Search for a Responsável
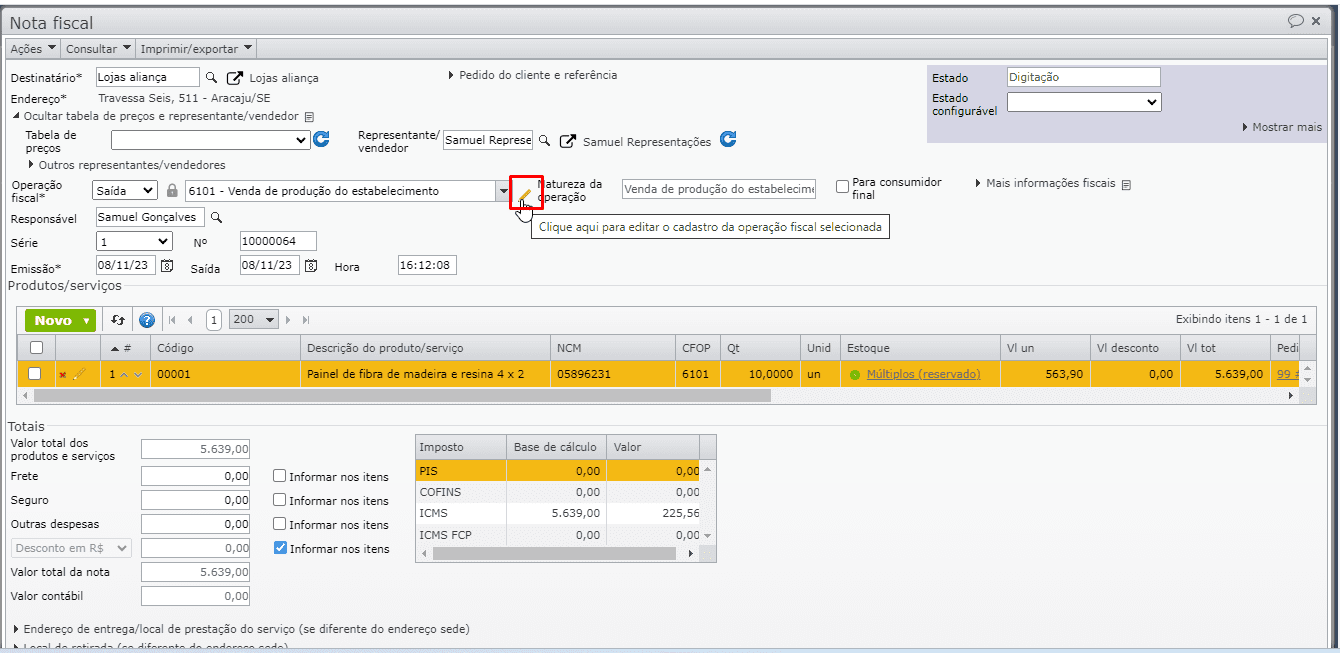 [216, 217]
